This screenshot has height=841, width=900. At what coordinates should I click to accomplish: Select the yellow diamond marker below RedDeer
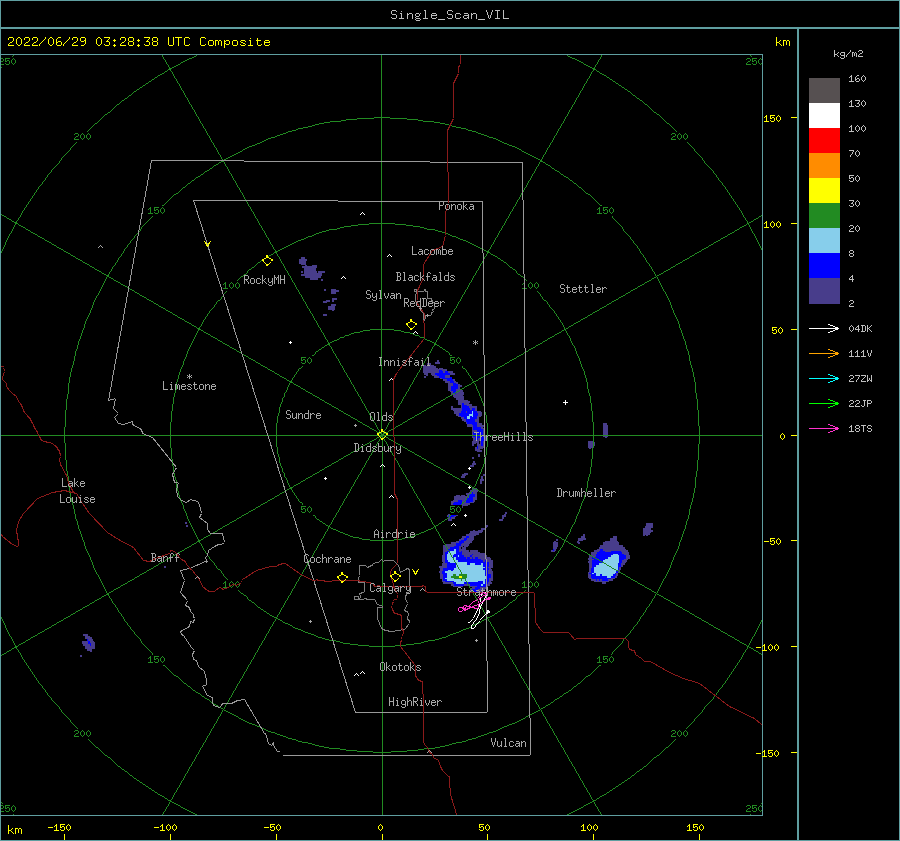pyautogui.click(x=411, y=325)
